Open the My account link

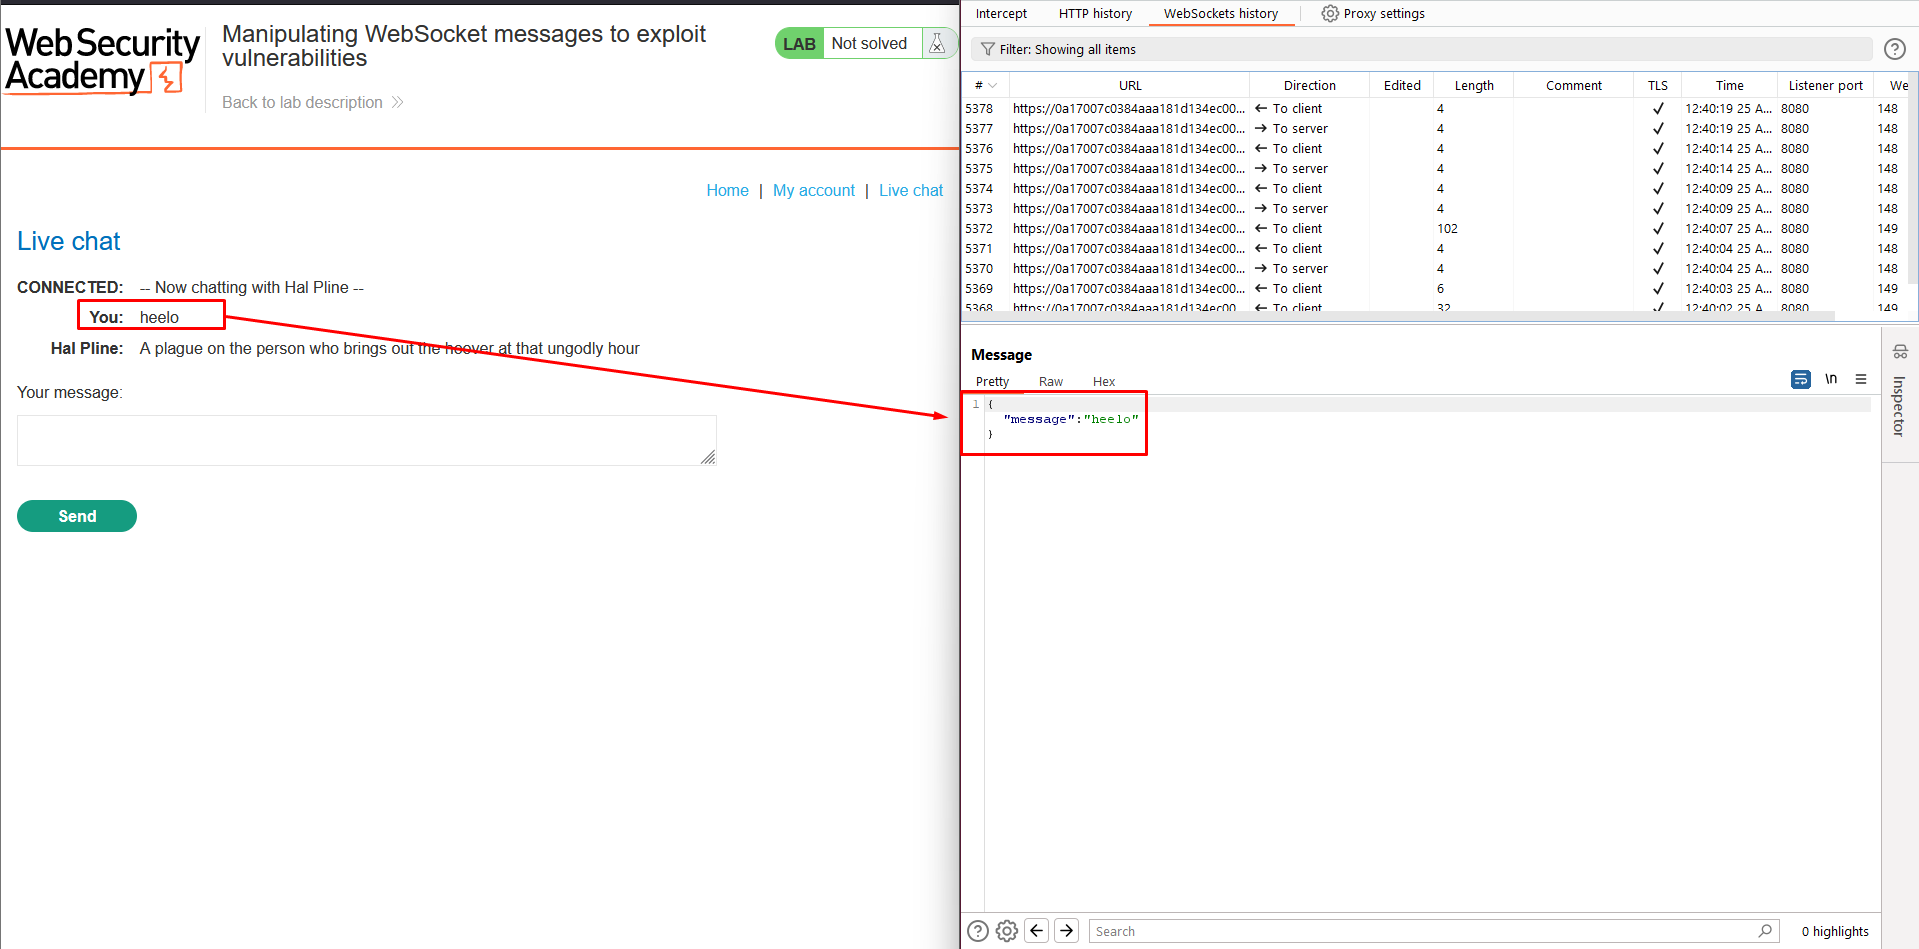click(814, 190)
